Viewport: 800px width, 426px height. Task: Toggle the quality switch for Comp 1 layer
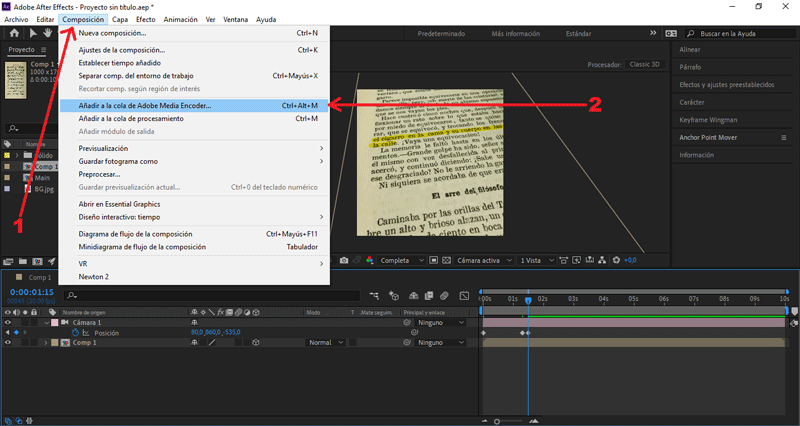pyautogui.click(x=212, y=342)
